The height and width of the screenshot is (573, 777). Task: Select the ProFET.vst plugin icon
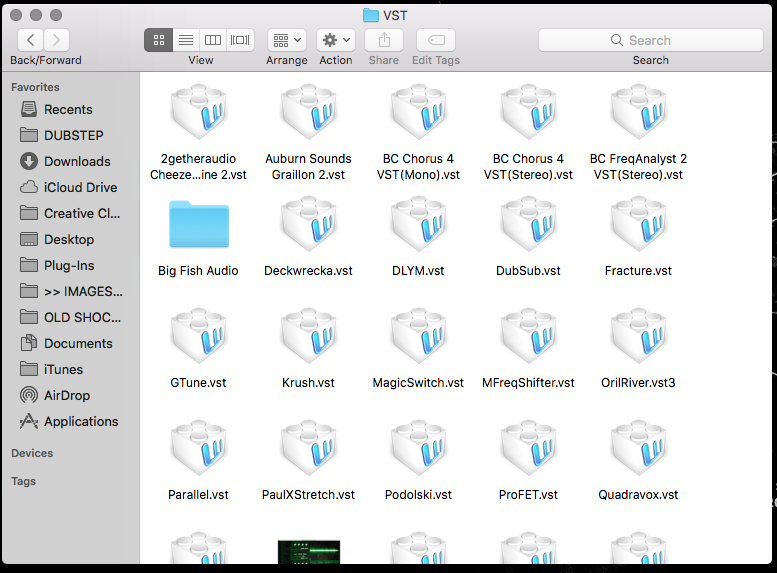528,448
